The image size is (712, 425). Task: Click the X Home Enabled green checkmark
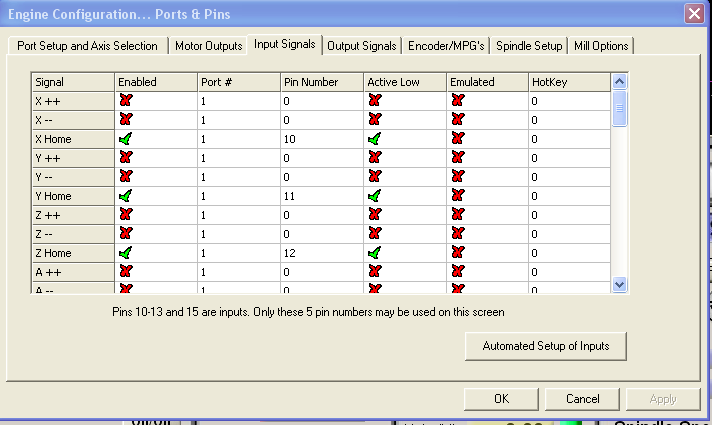click(125, 139)
